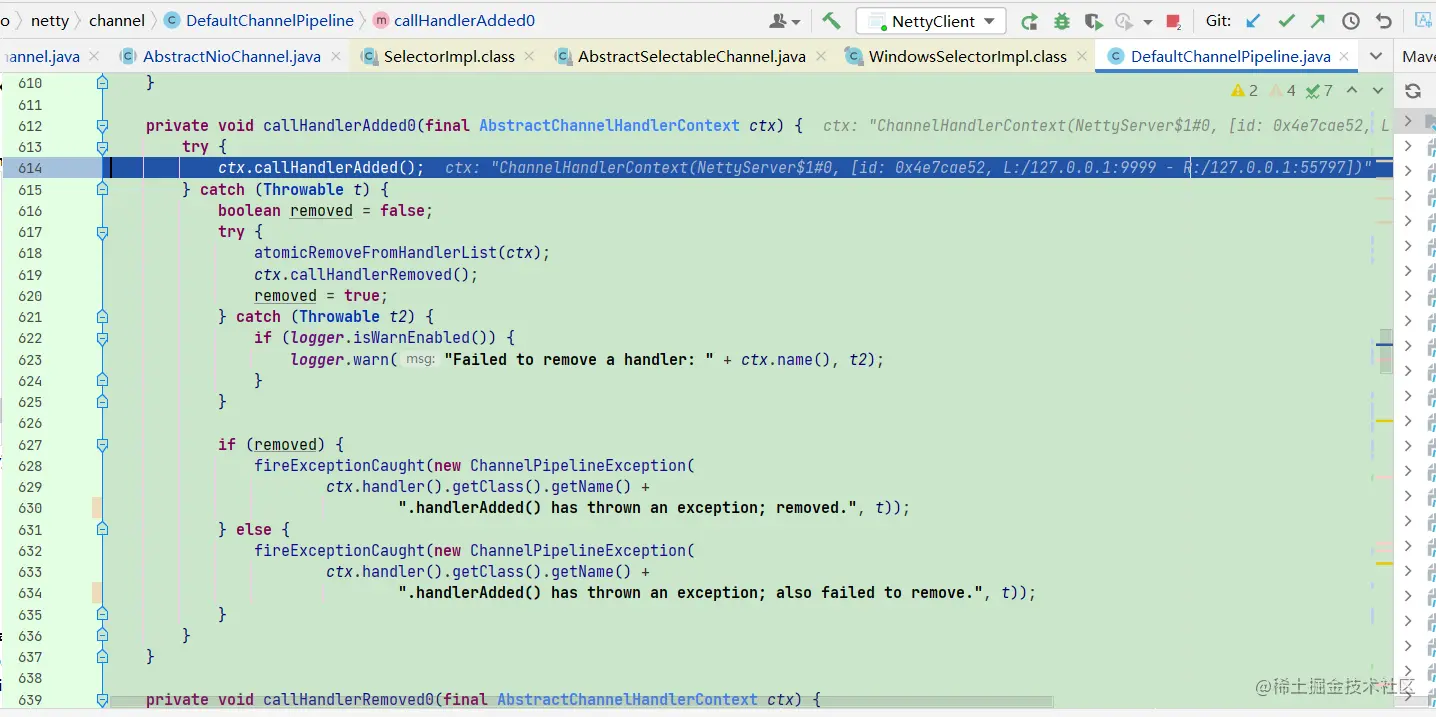The height and width of the screenshot is (717, 1436).
Task: Click the Translate icon in the toolbar
Action: (1424, 21)
